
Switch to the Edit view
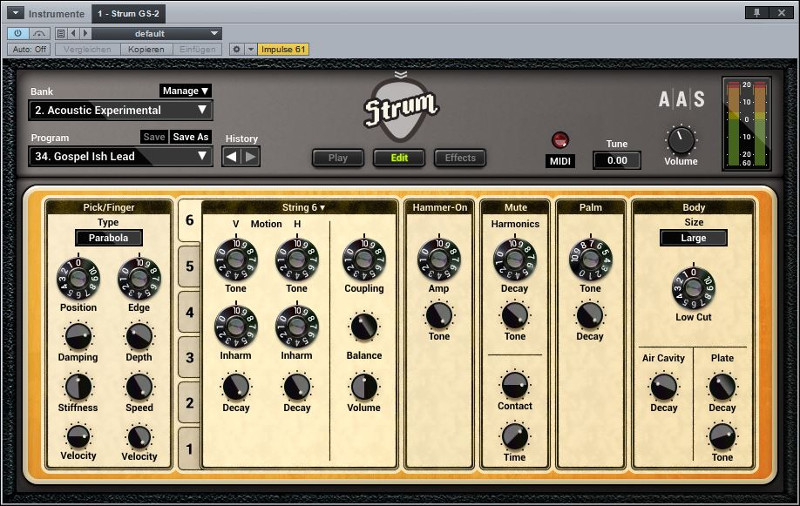click(399, 158)
